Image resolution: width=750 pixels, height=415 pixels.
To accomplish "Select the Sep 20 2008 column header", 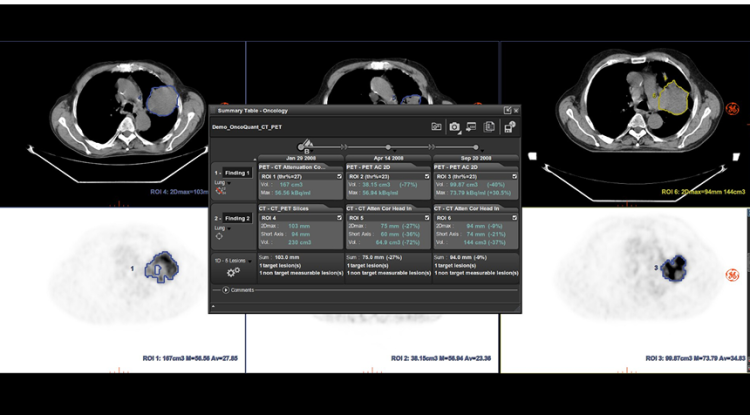I will (475, 158).
